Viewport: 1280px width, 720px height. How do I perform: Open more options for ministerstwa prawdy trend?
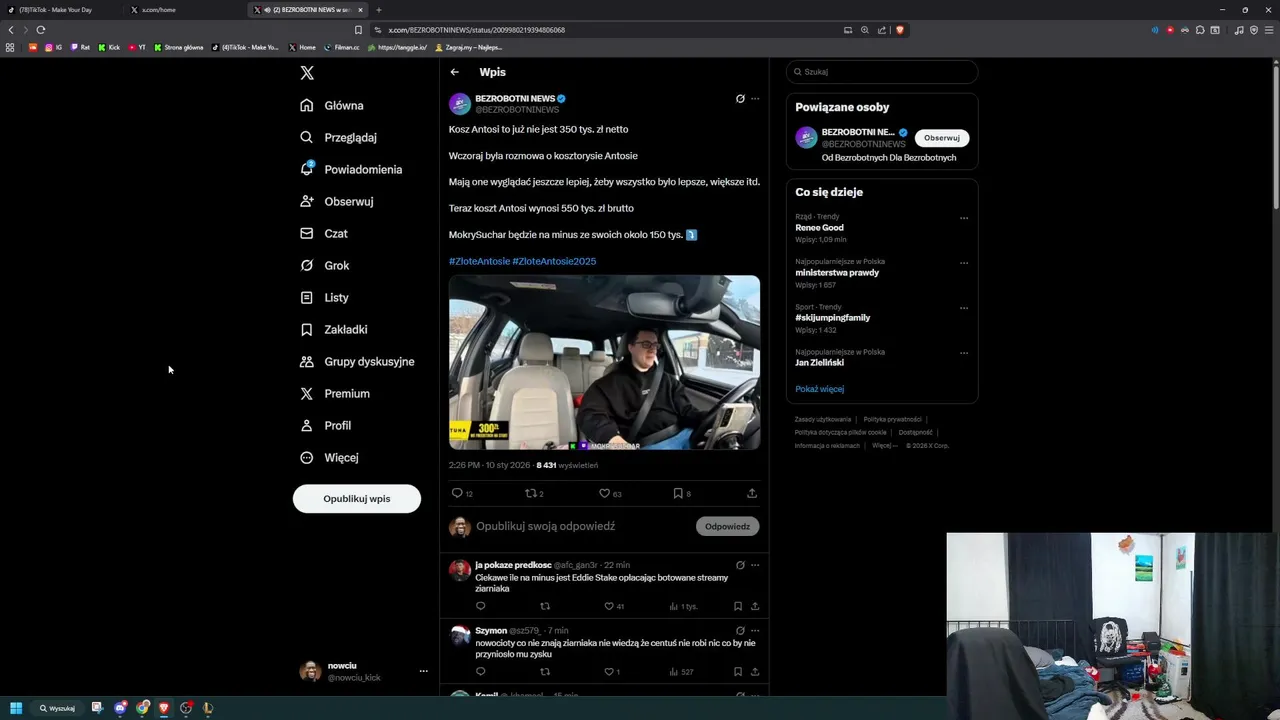(964, 263)
